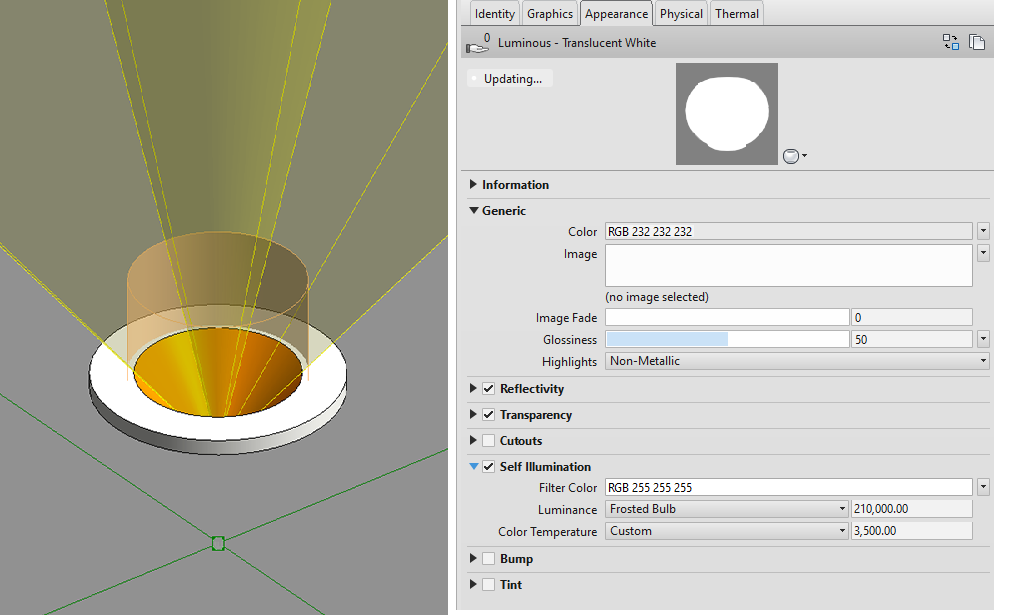Click the Image Fade slider

pos(727,317)
